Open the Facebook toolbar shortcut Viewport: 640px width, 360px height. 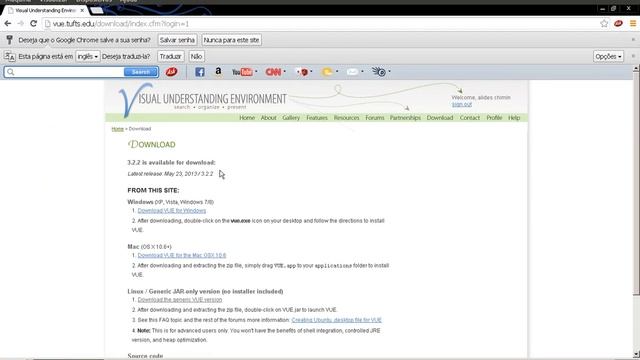tap(199, 72)
